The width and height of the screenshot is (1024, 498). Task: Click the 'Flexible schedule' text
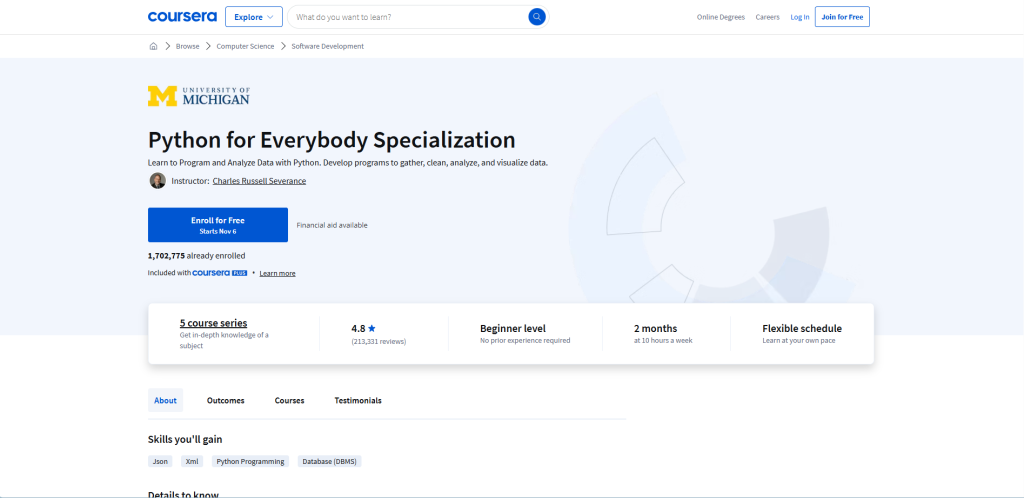[x=802, y=329]
